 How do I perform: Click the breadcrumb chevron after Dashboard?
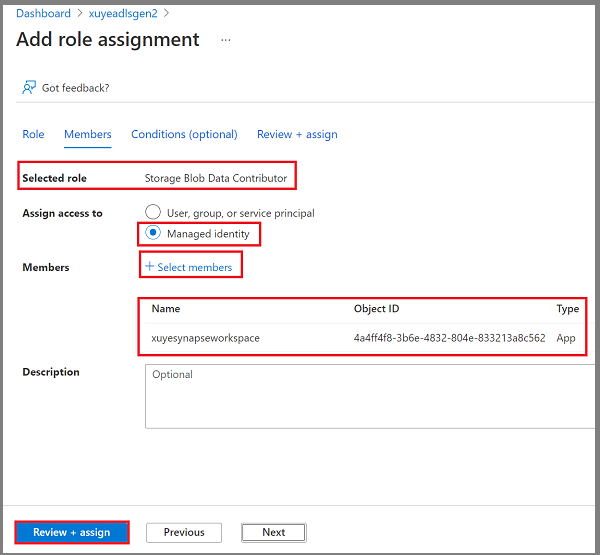(80, 13)
